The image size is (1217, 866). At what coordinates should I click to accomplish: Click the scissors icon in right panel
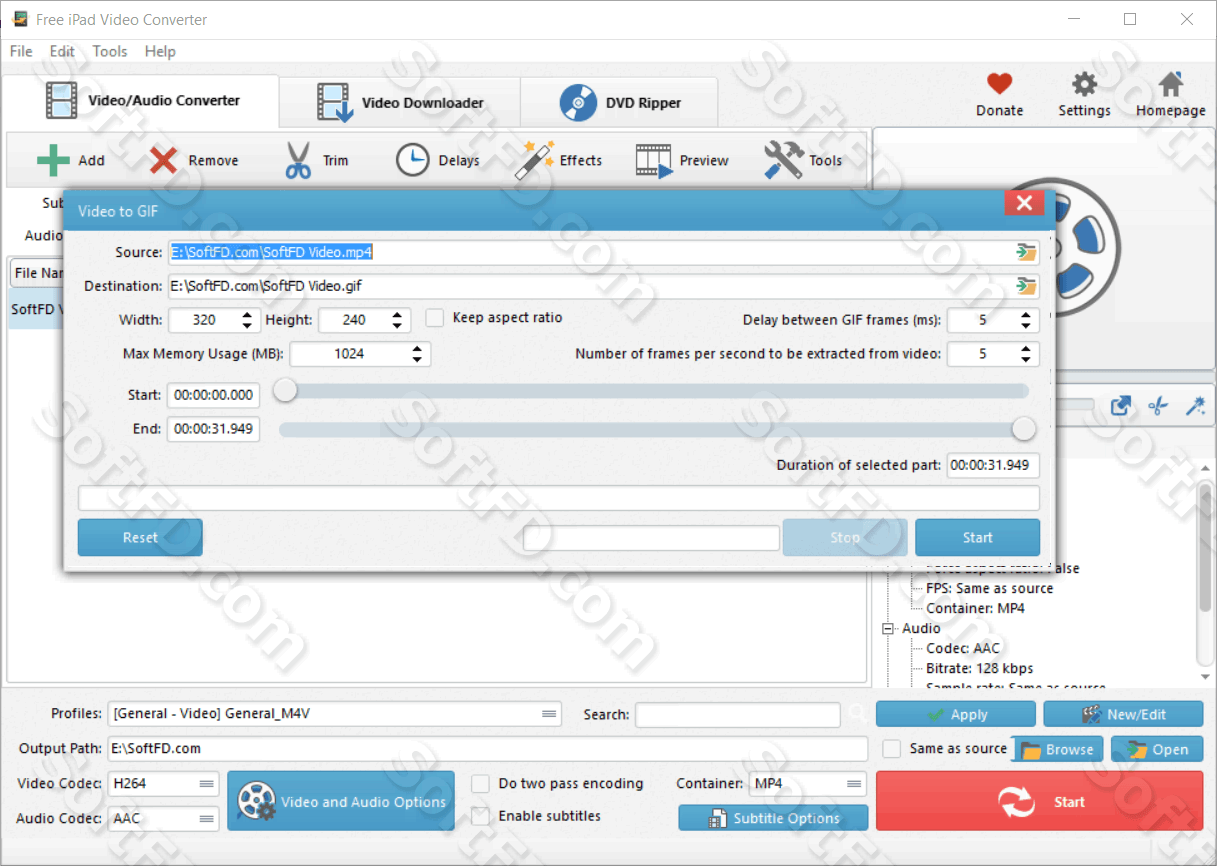pyautogui.click(x=1158, y=405)
